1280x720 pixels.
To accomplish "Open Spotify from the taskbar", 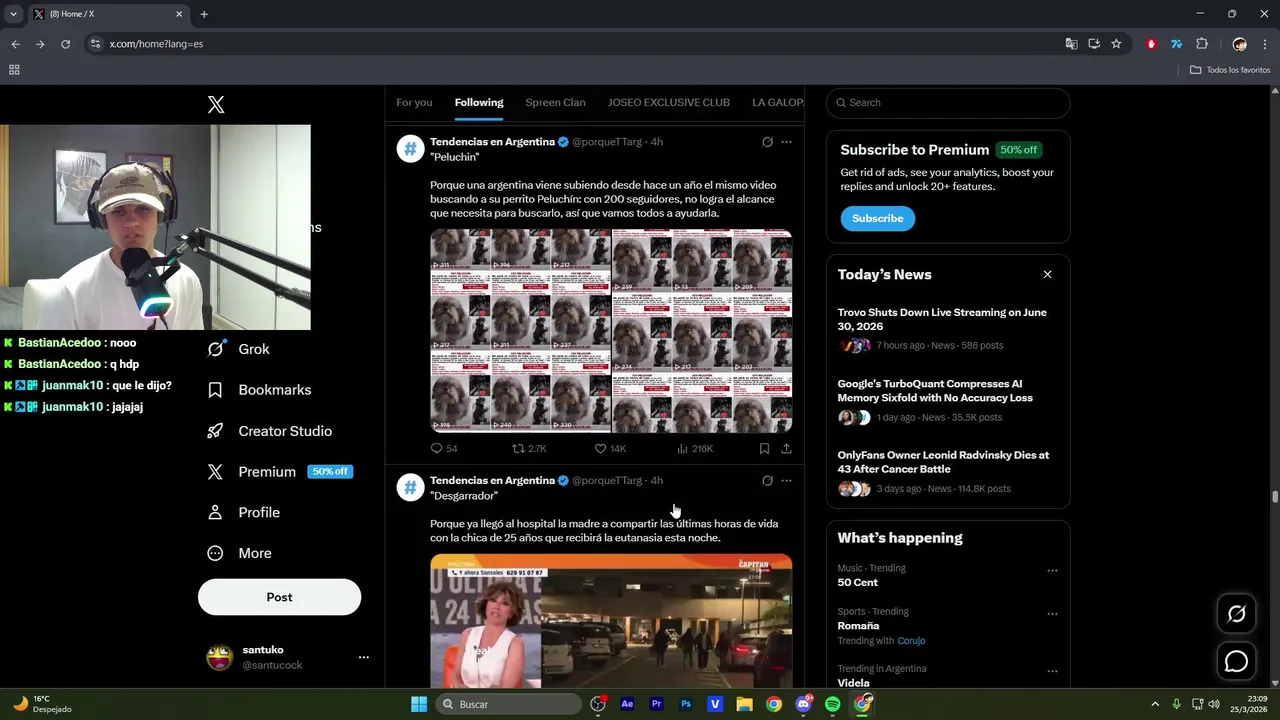I will click(832, 704).
